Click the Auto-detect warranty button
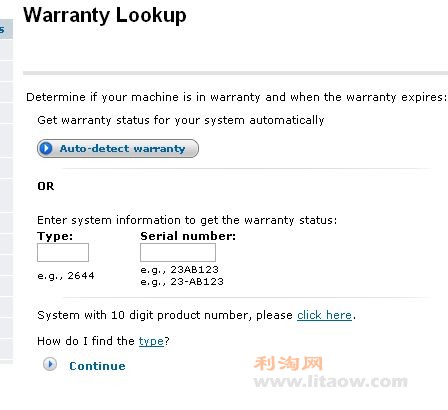Viewport: 448px width, 410px height. (x=118, y=148)
